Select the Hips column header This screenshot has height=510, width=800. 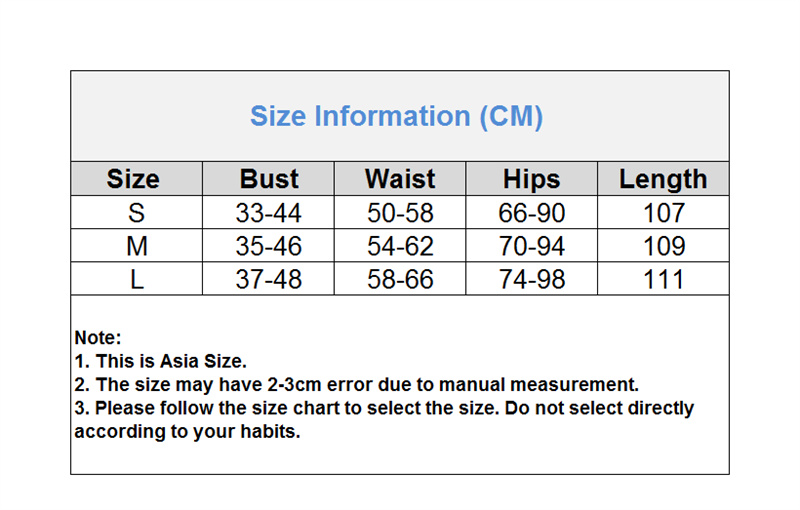tap(532, 180)
